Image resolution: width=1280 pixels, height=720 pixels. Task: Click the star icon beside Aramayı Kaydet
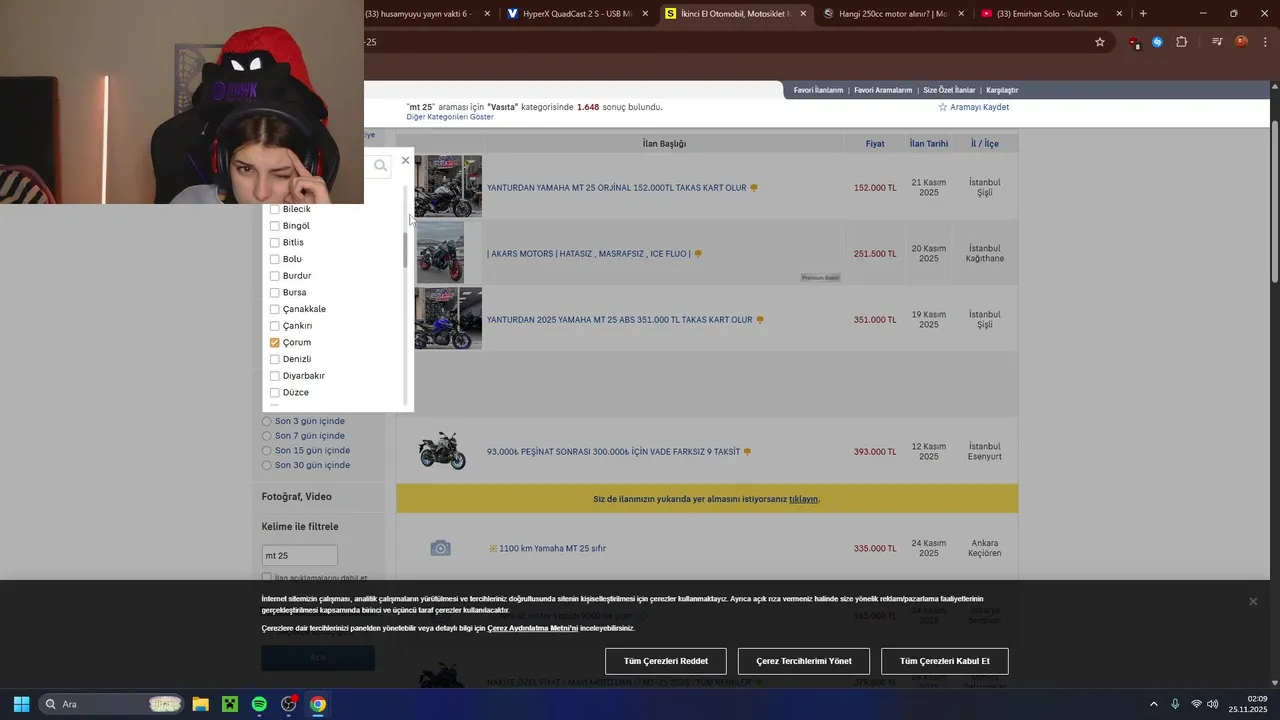point(942,107)
